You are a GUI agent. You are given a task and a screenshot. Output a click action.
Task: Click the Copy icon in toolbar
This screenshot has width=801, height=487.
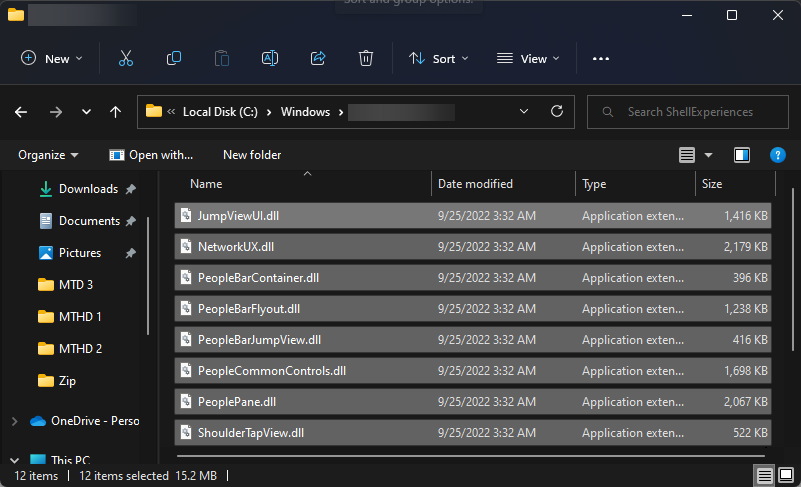[x=174, y=58]
